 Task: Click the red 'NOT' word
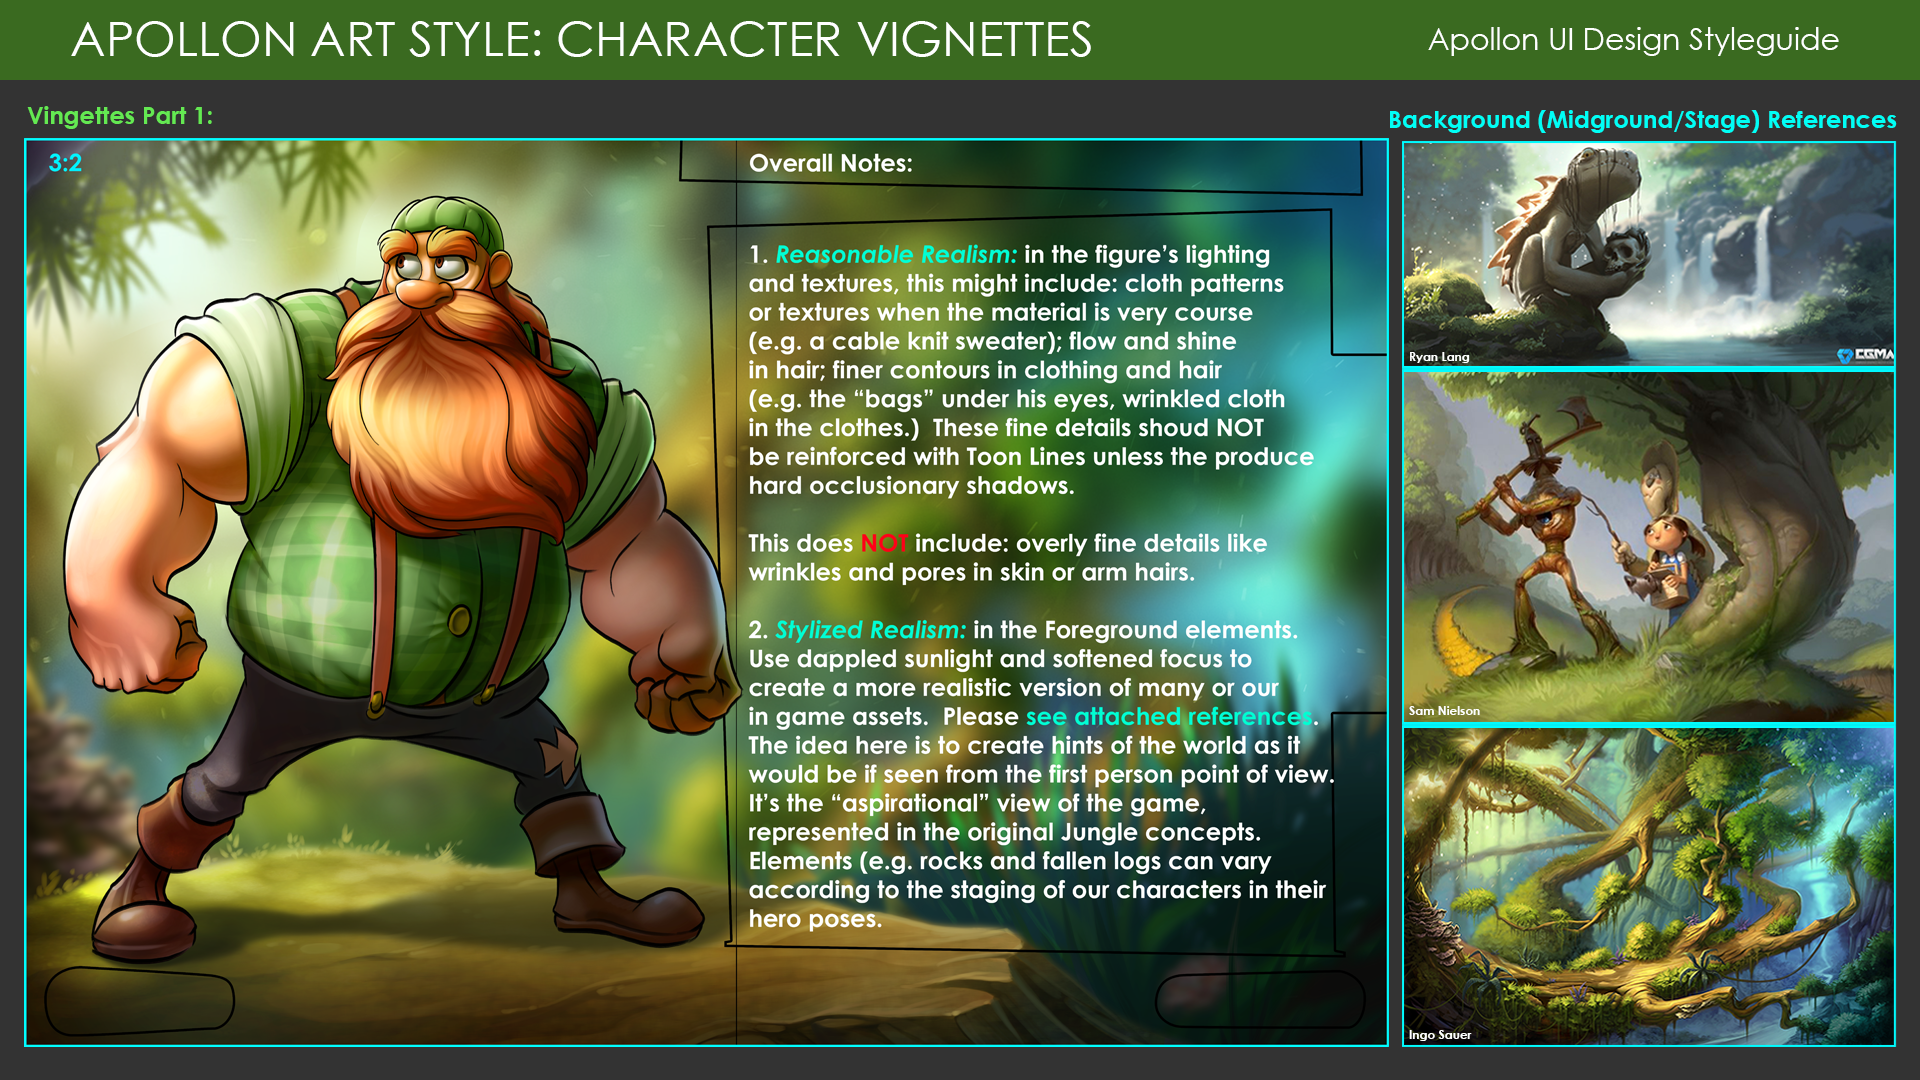[883, 543]
